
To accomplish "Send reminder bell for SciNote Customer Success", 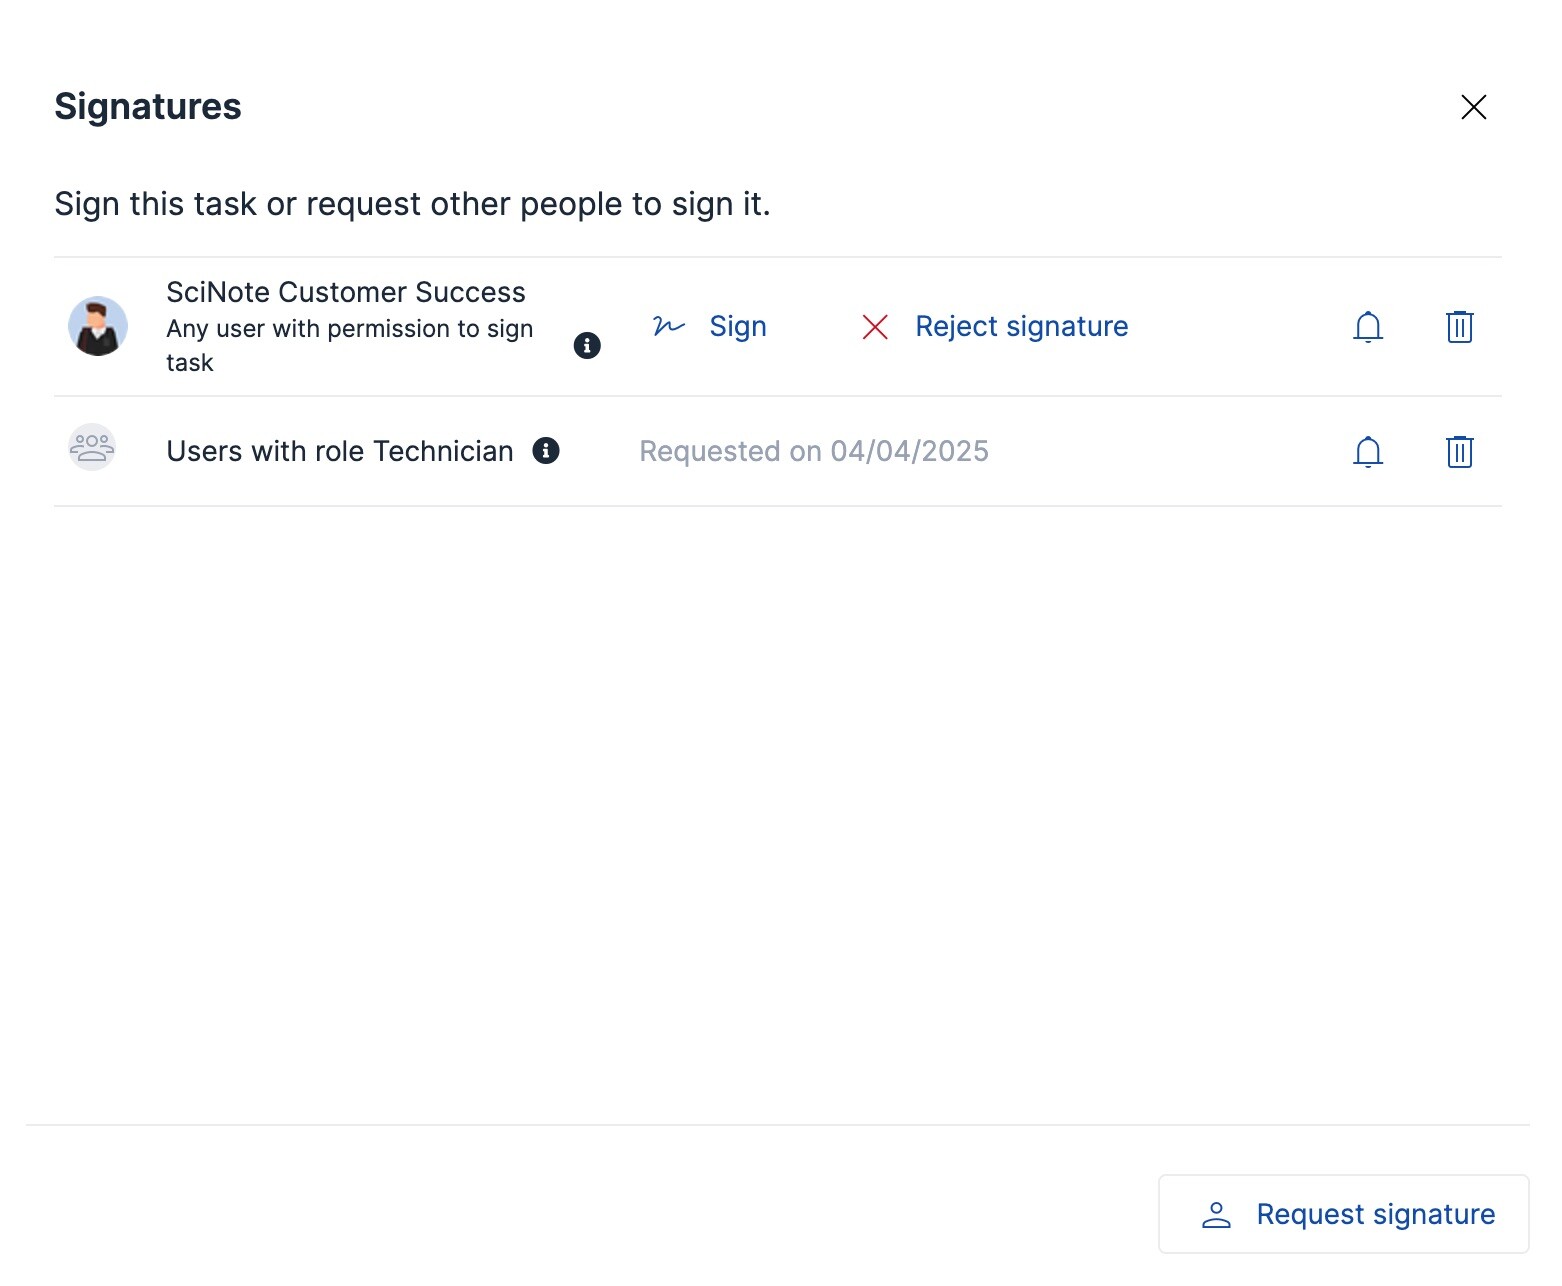I will pos(1367,327).
